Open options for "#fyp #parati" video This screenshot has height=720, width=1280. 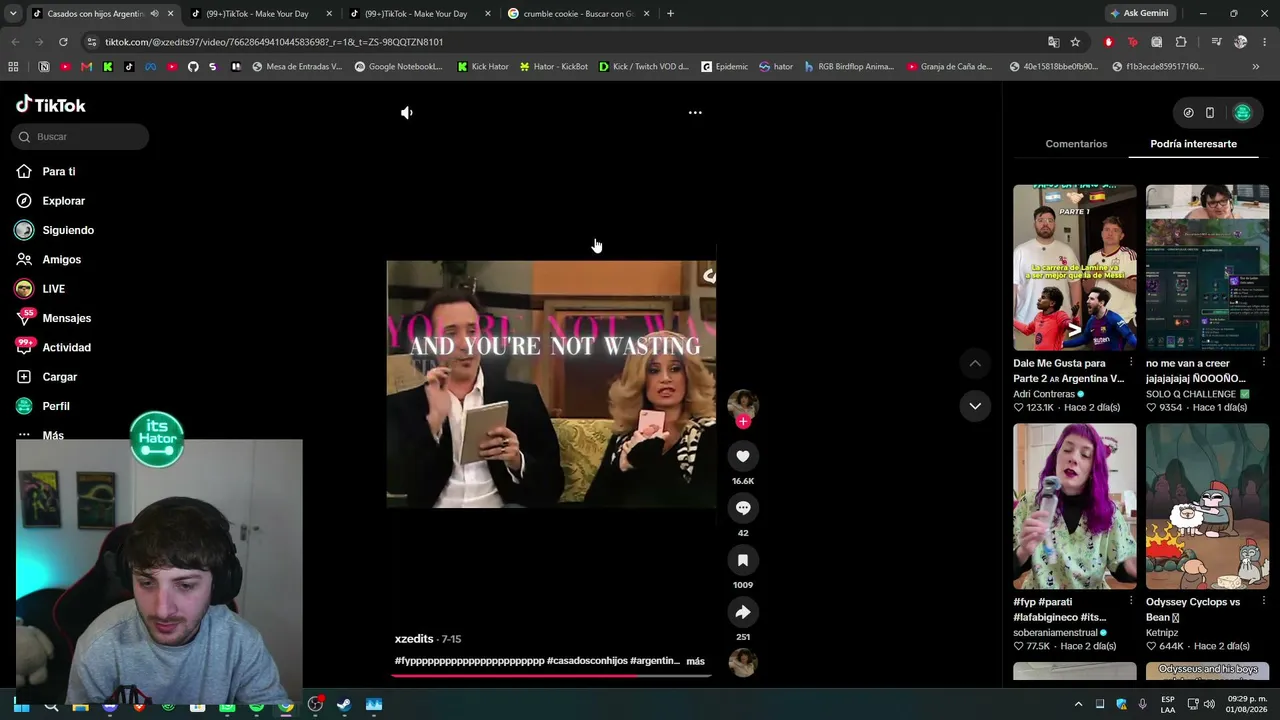[x=1131, y=602]
